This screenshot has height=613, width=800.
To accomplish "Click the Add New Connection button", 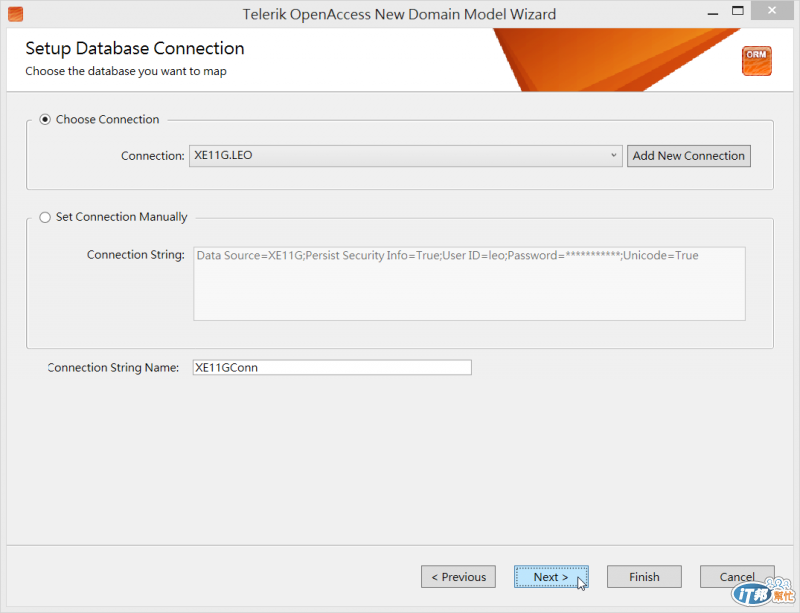I will (x=688, y=156).
